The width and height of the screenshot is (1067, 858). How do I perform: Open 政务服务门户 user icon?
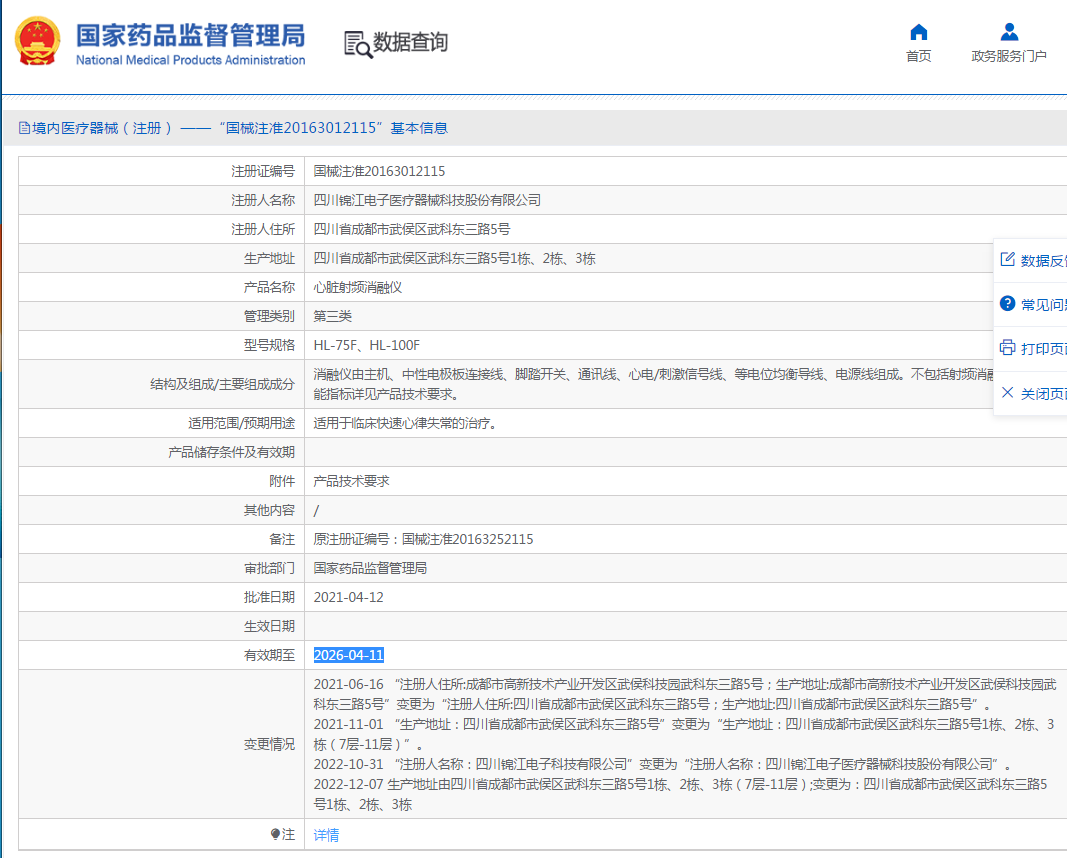coord(1009,32)
